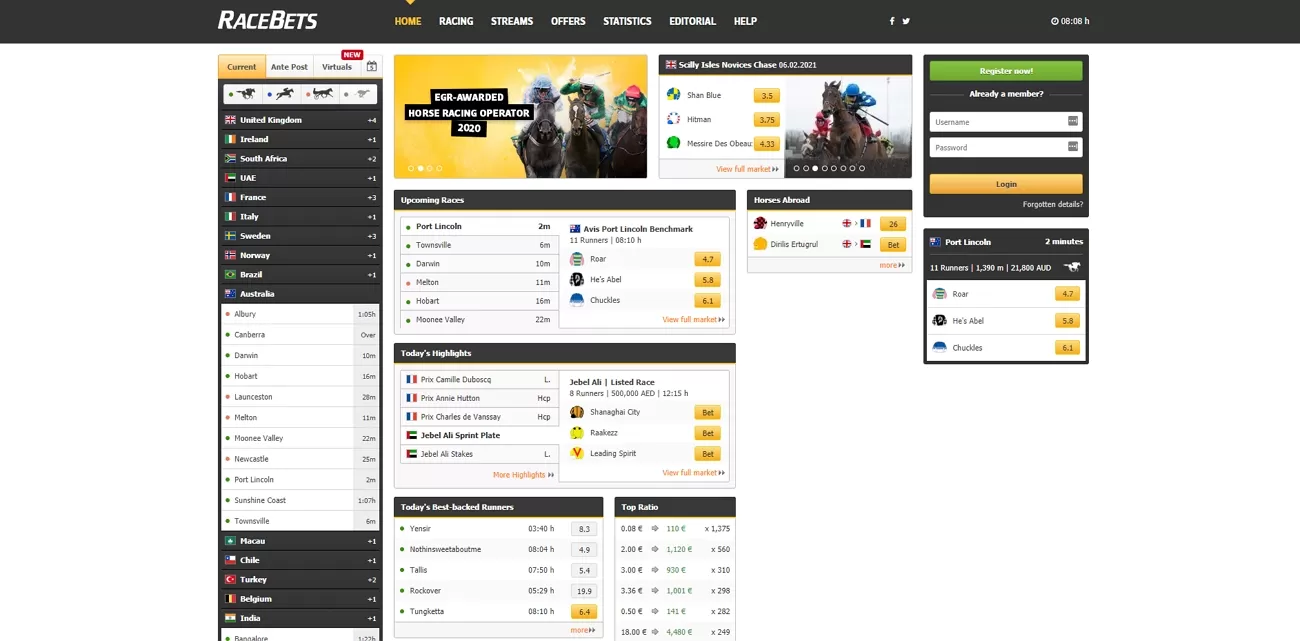Click Chuckles silk in Port Lincoln sidebar

pyautogui.click(x=939, y=348)
